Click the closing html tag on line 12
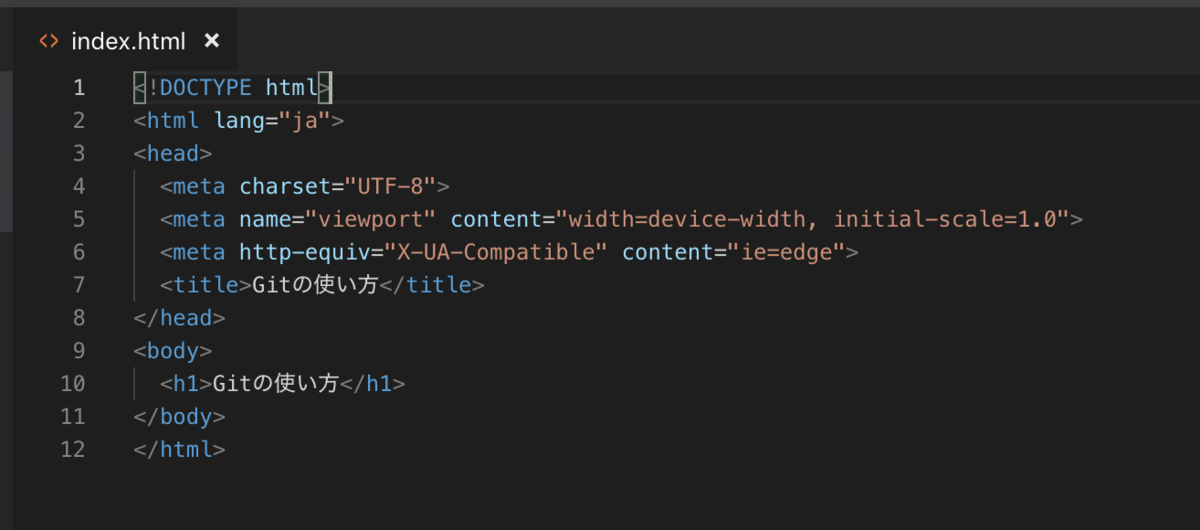 pyautogui.click(x=179, y=450)
